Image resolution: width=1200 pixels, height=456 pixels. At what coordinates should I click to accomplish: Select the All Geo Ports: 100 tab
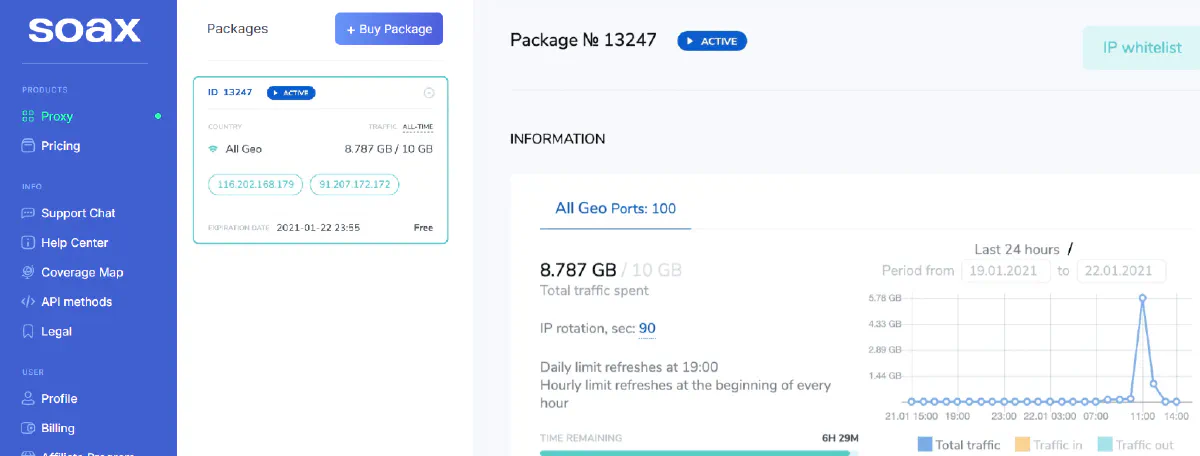(x=615, y=208)
